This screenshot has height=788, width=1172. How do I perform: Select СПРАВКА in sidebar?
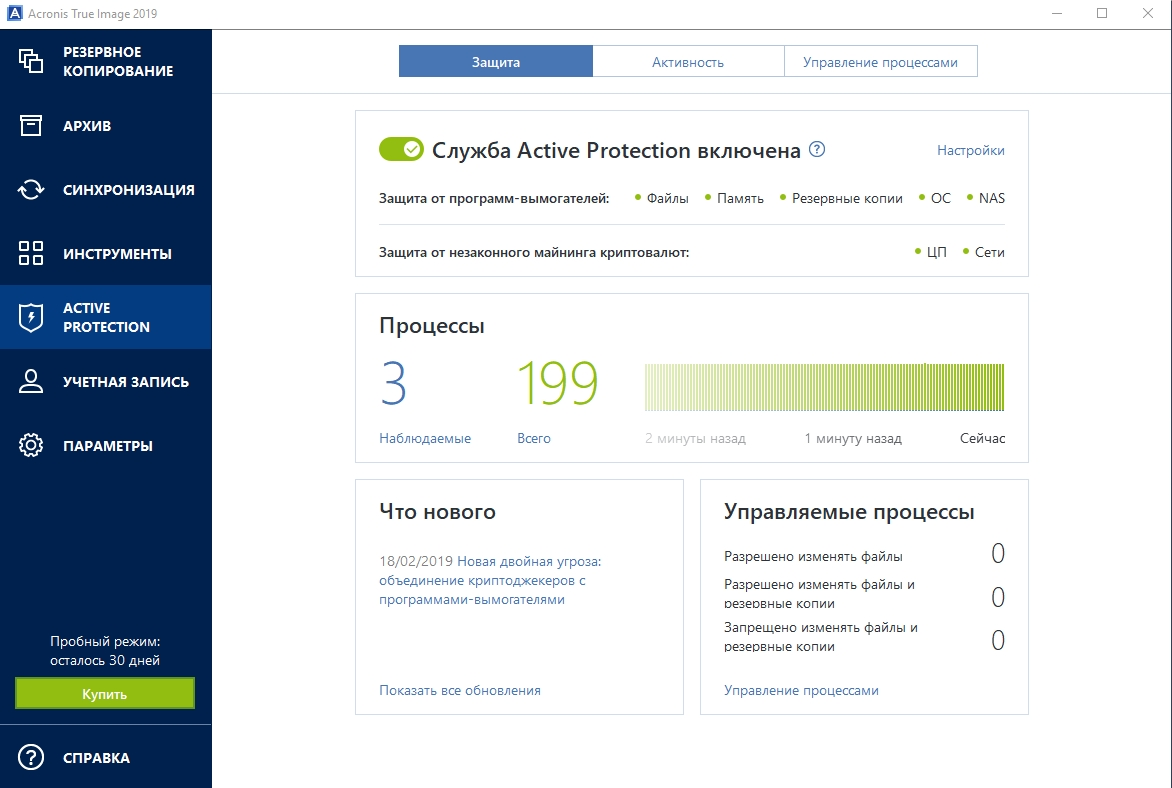click(x=106, y=757)
